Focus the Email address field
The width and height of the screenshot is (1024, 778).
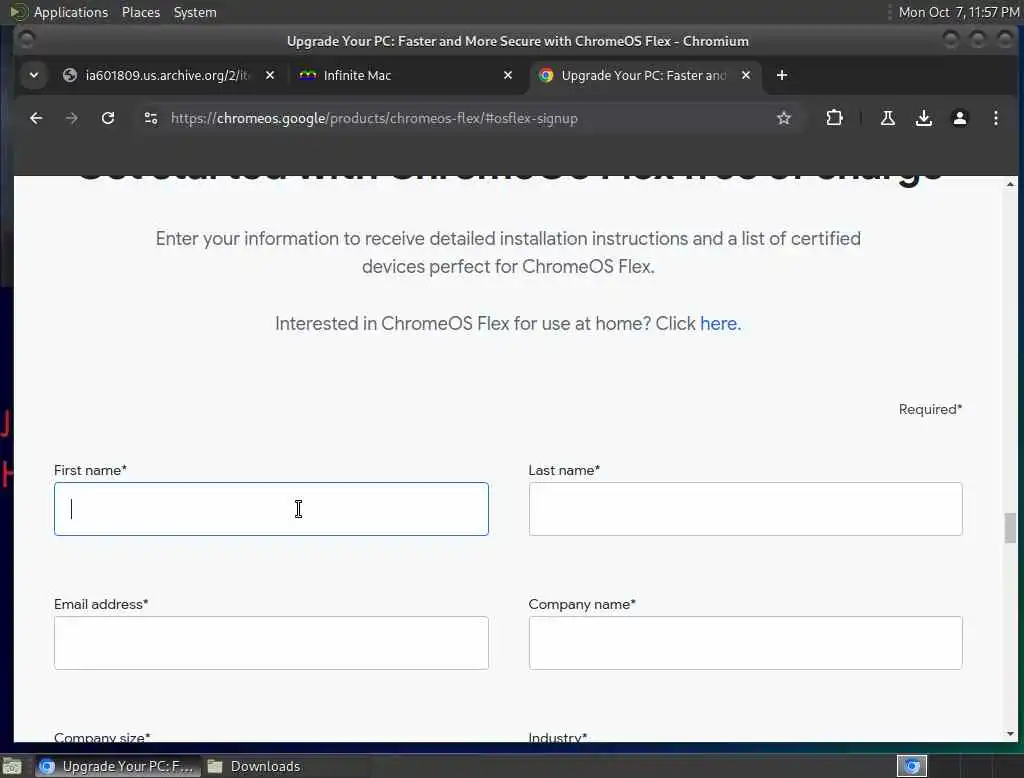pyautogui.click(x=271, y=643)
